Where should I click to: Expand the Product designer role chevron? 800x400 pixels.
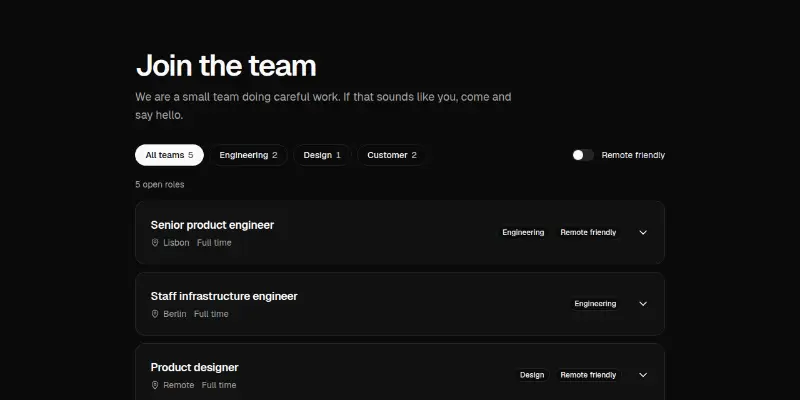pyautogui.click(x=643, y=375)
